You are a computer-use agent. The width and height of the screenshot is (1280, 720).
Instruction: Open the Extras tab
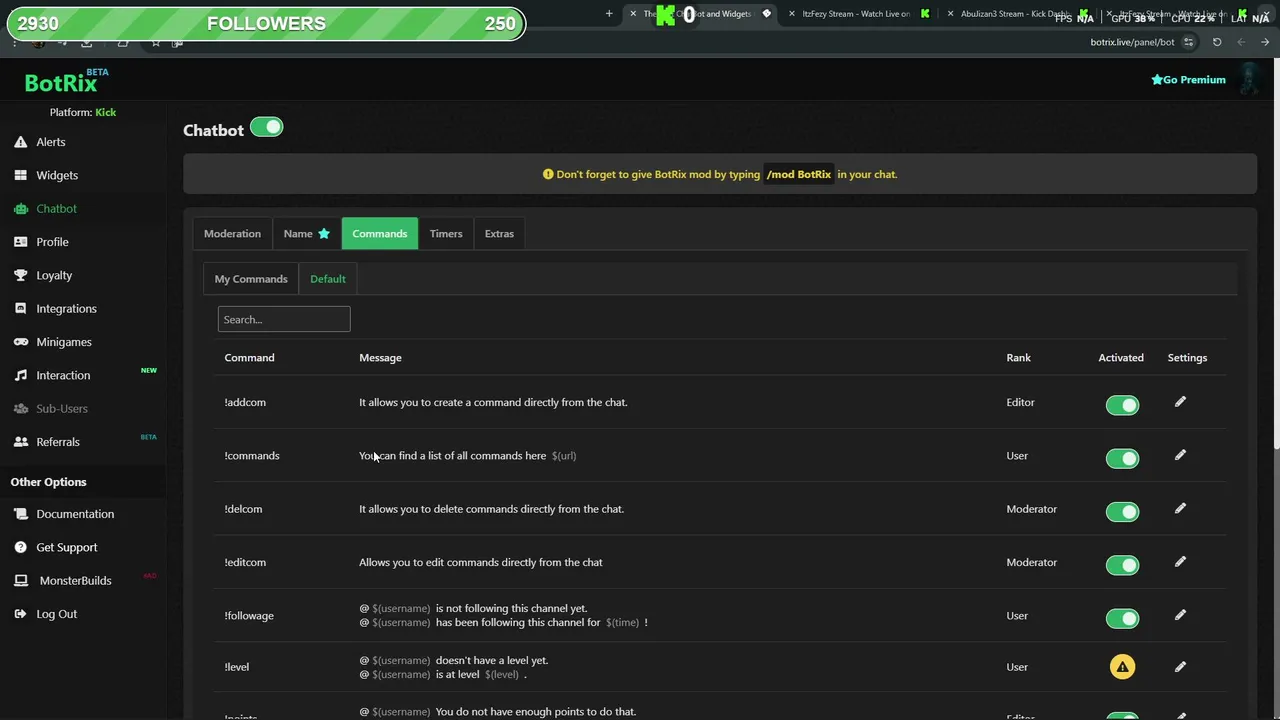499,233
